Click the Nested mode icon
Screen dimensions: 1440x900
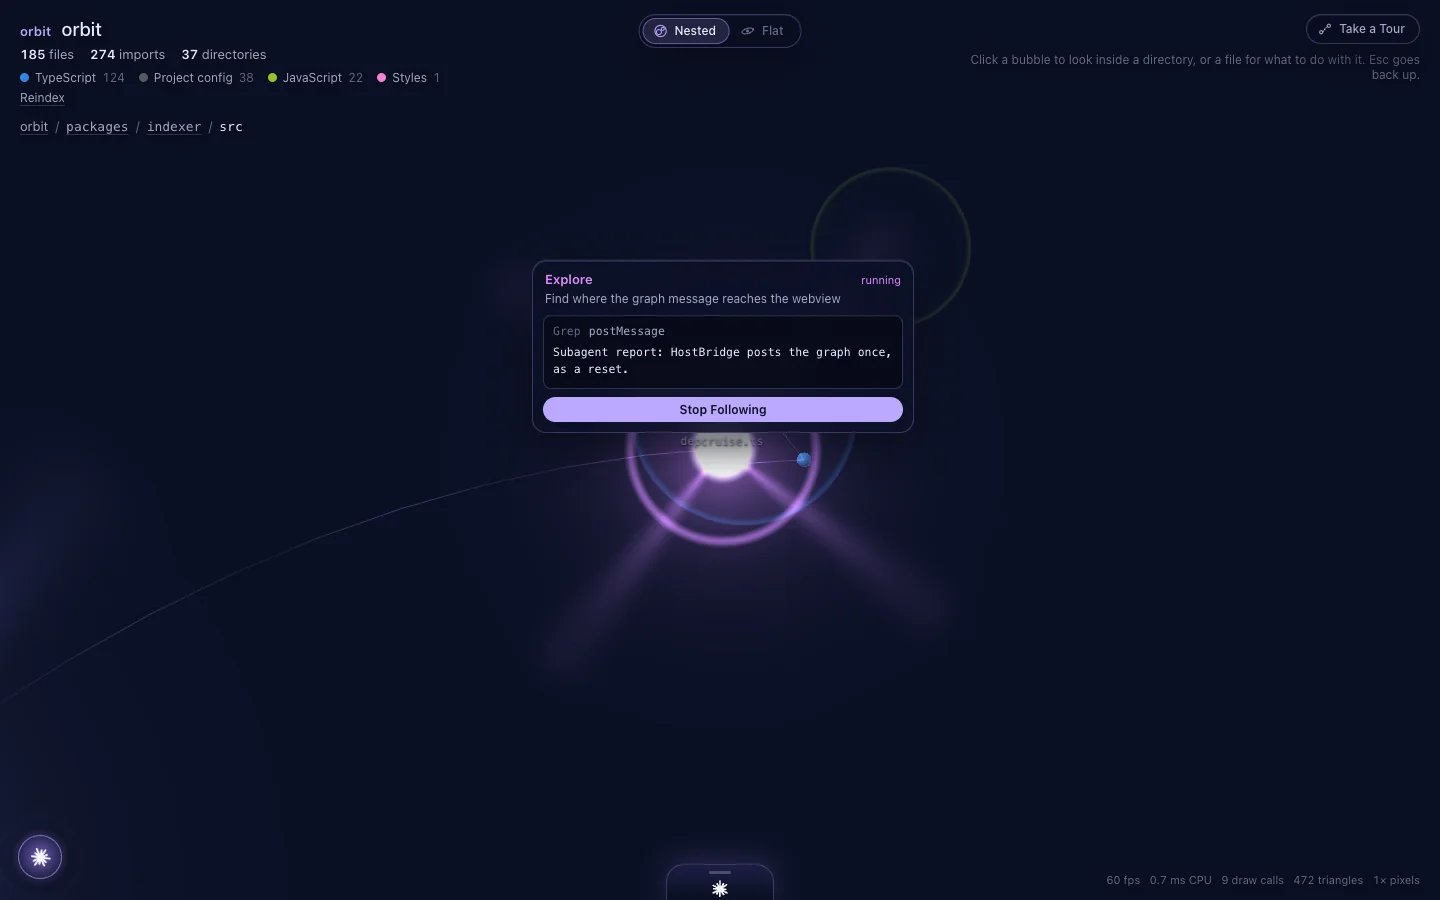coord(660,31)
